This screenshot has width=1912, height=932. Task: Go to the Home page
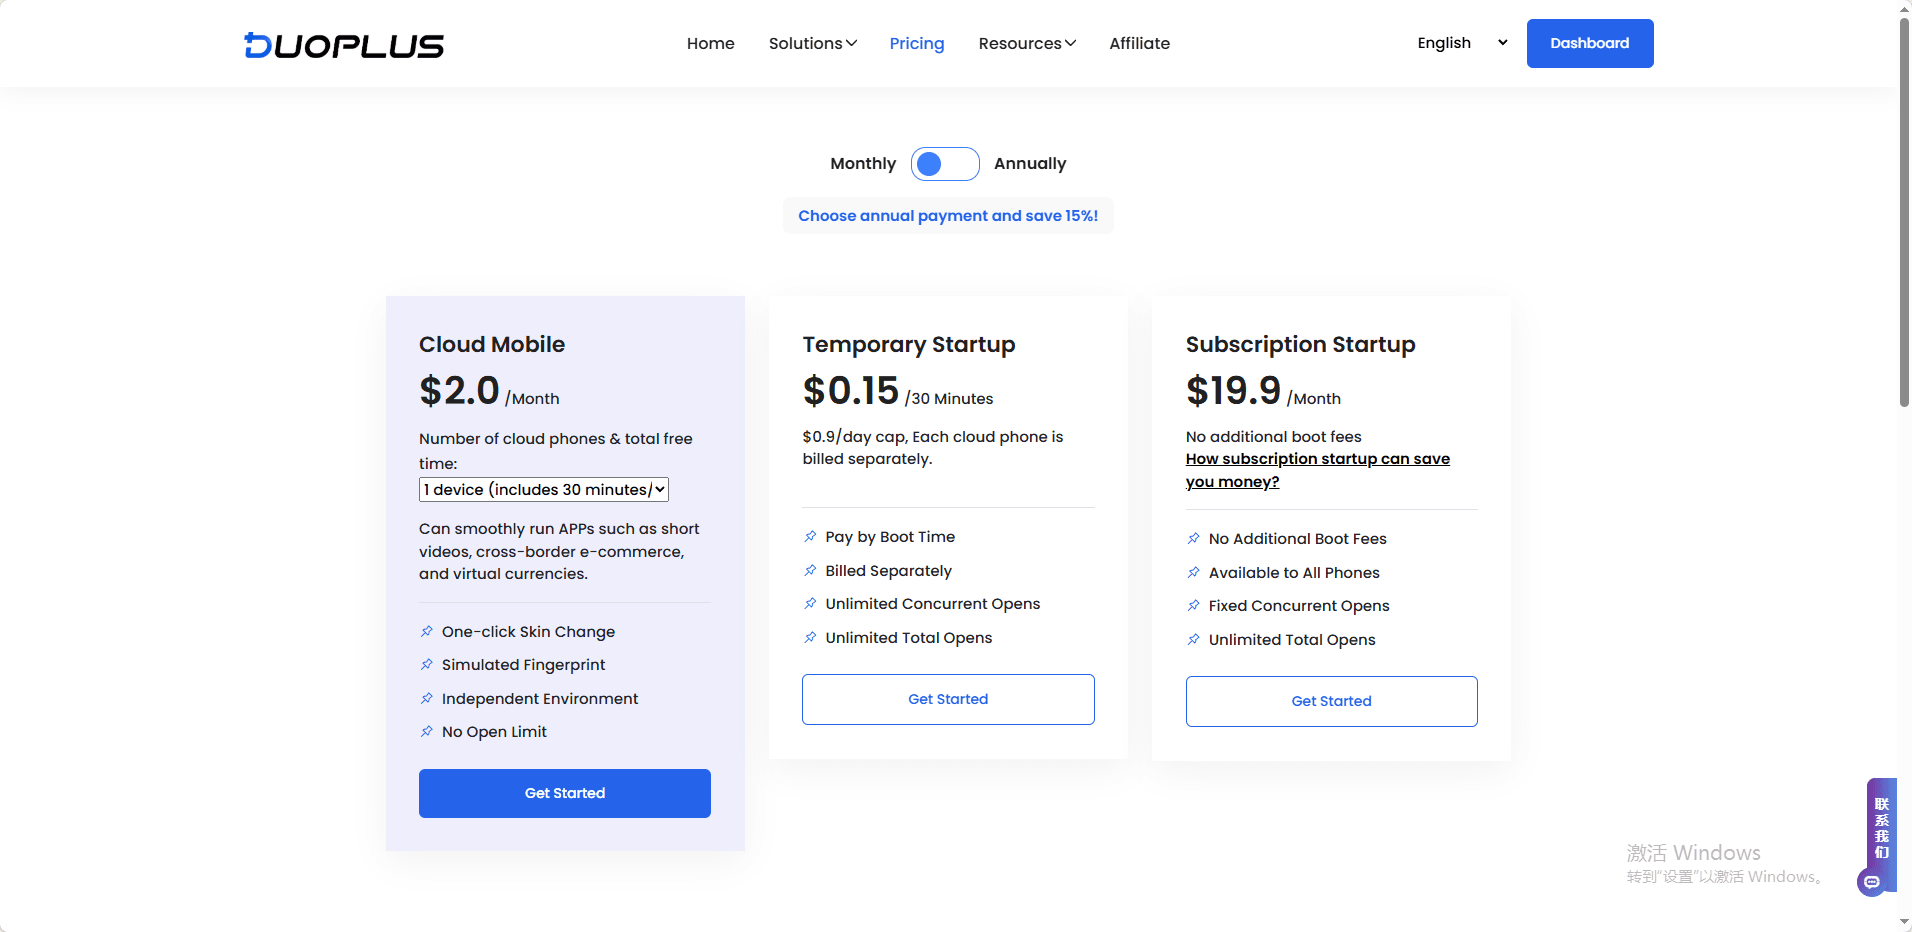pyautogui.click(x=710, y=43)
